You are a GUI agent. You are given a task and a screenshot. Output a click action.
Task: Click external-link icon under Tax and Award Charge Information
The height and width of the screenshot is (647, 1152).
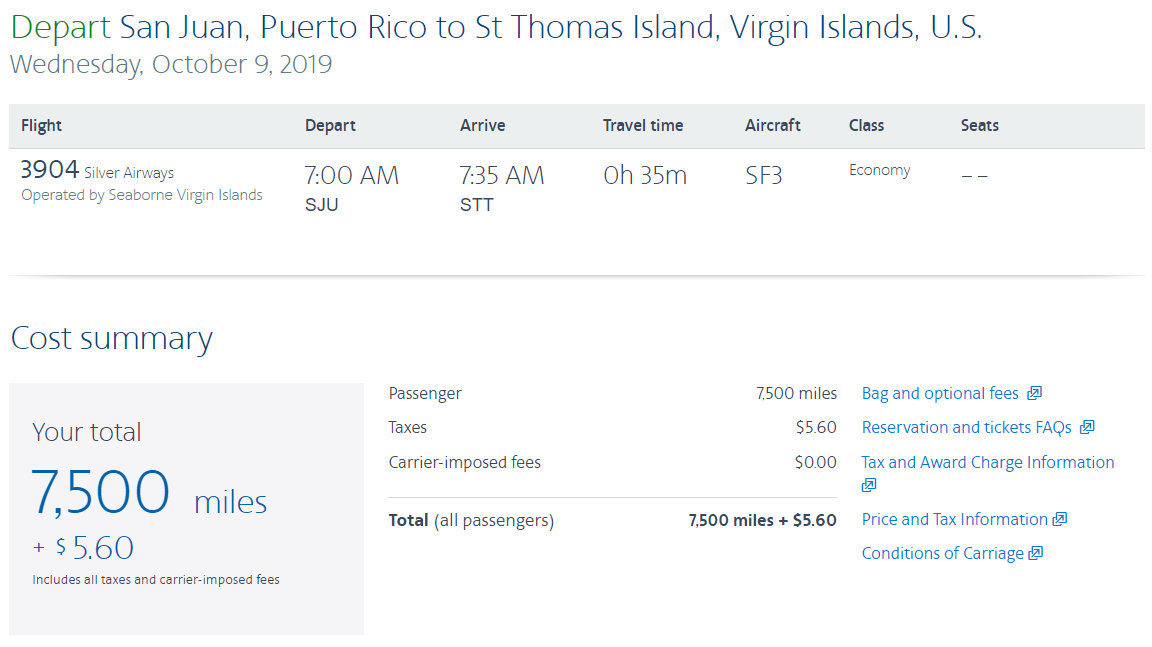pyautogui.click(x=869, y=485)
